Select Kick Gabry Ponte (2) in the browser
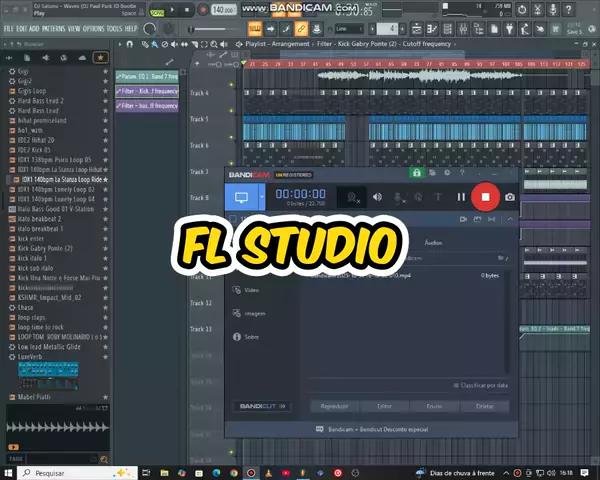 [x=45, y=248]
